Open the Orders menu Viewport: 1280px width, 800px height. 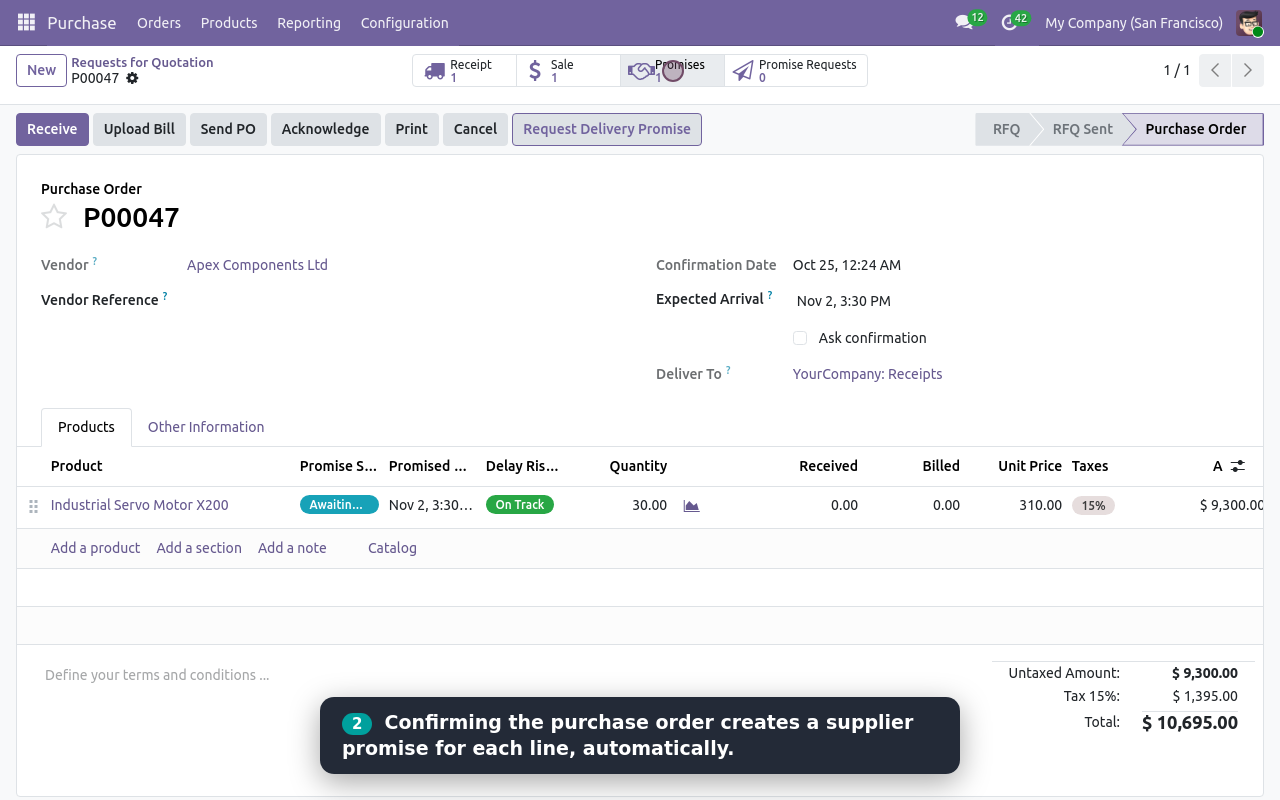coord(159,22)
